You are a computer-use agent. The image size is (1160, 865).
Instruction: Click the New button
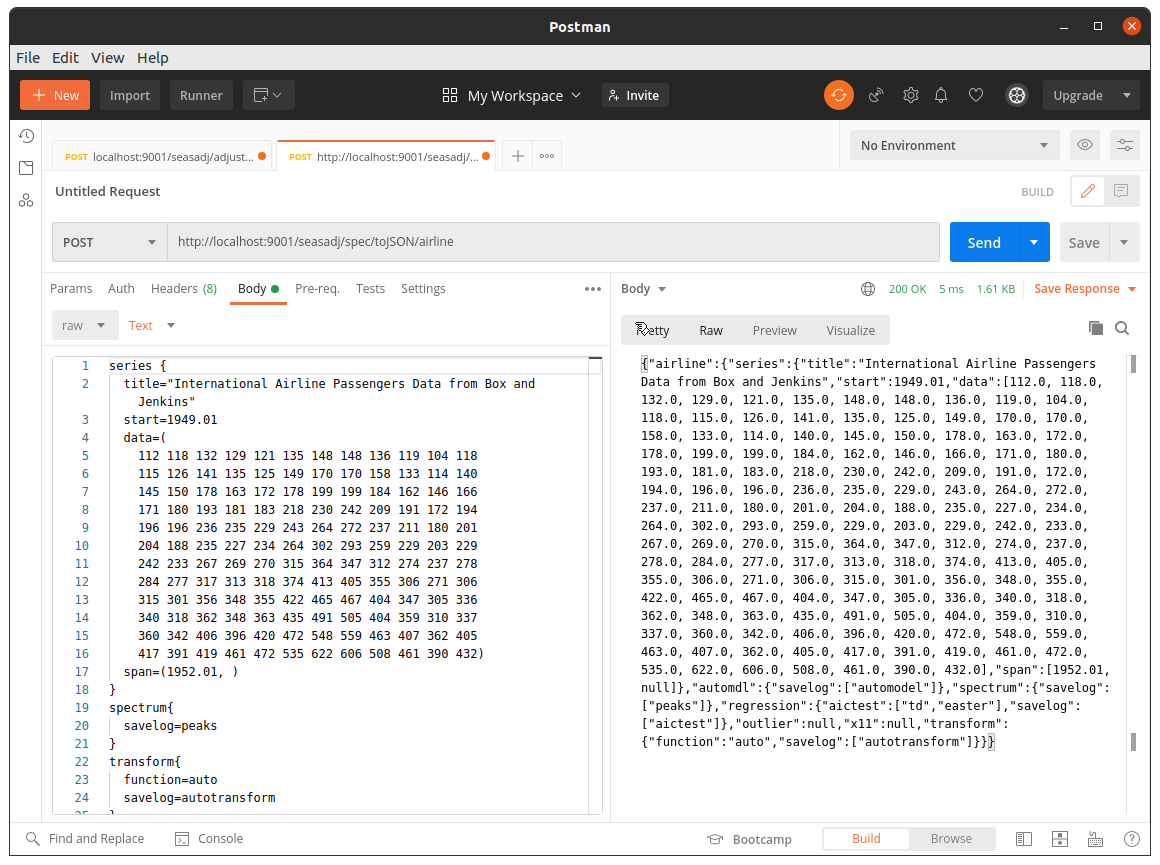pos(55,95)
